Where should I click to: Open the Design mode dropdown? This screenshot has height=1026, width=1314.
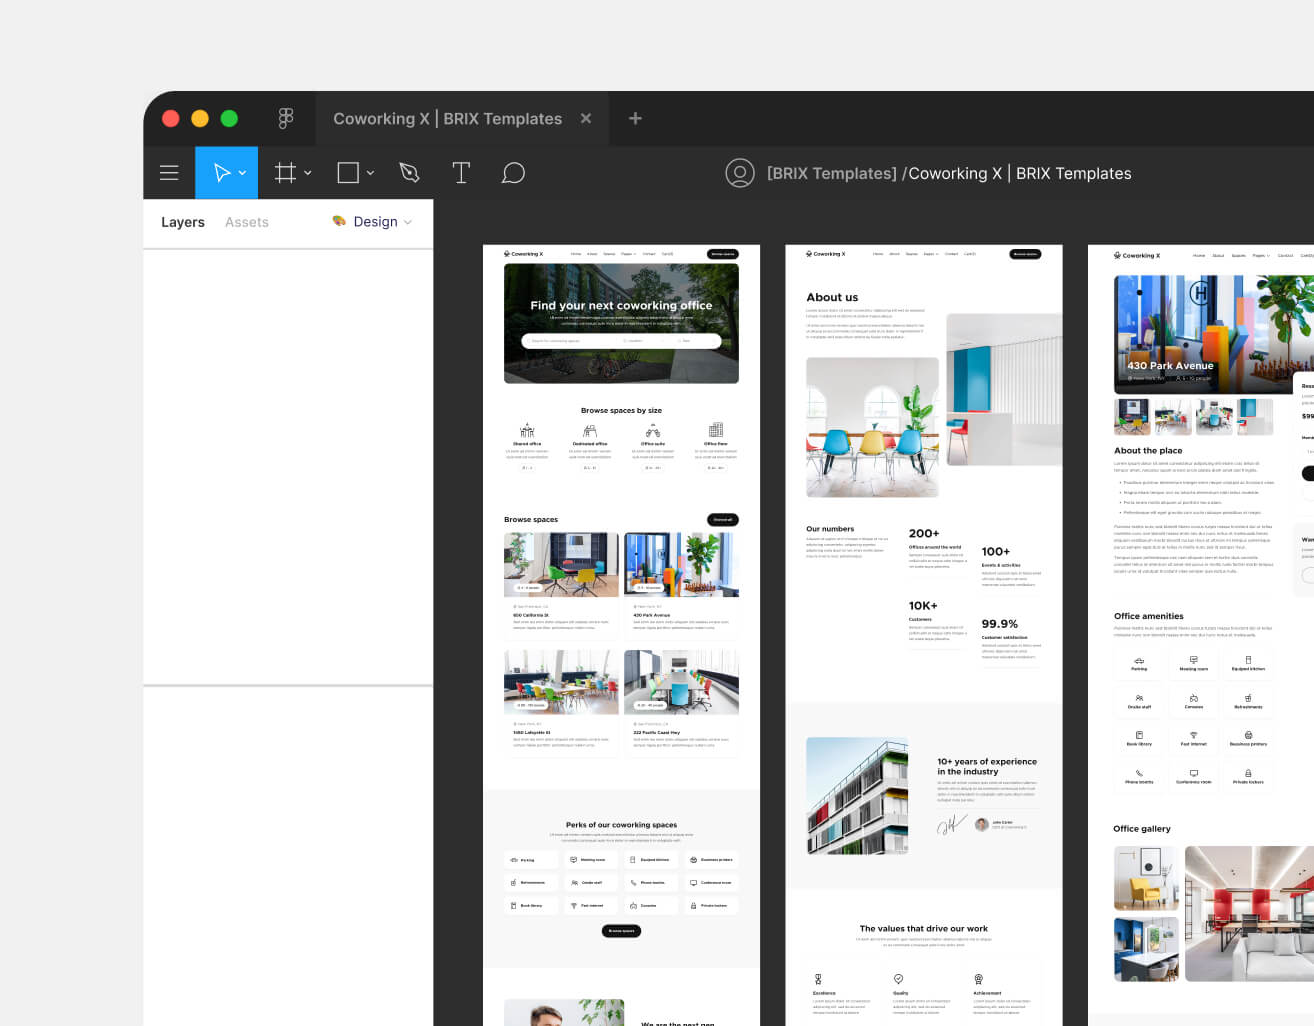coord(409,221)
